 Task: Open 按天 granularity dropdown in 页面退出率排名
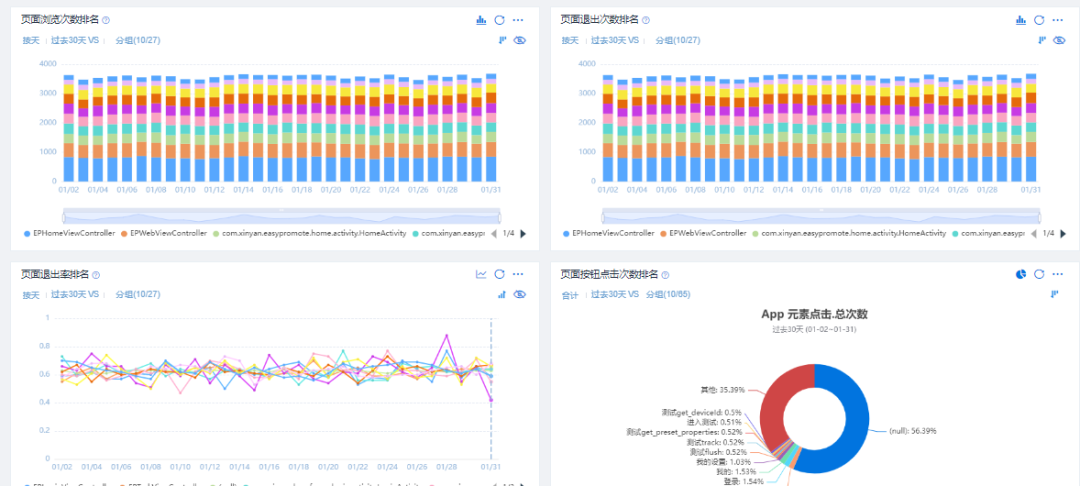pyautogui.click(x=31, y=295)
